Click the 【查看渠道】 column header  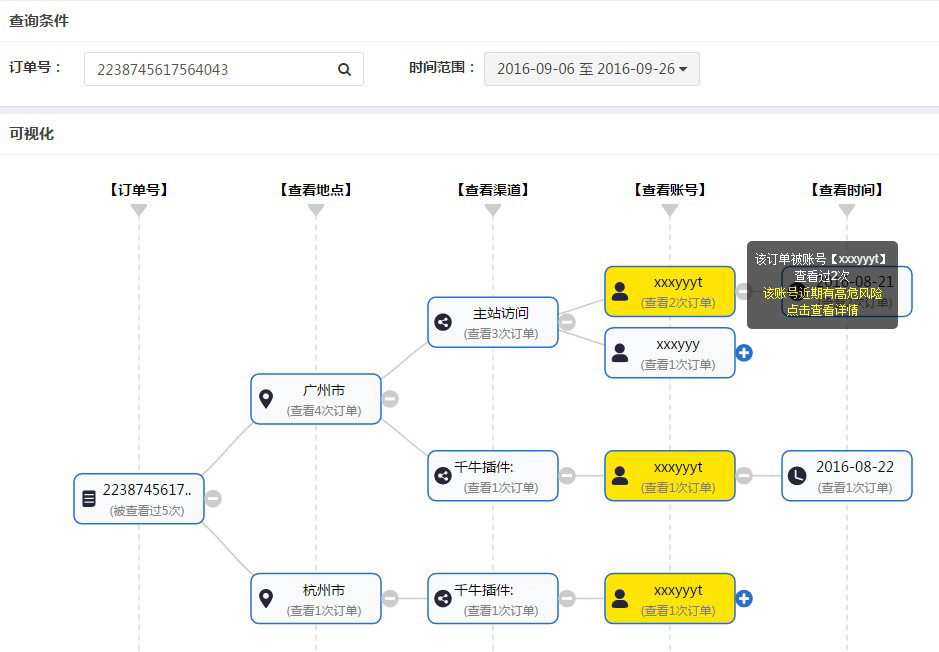point(493,190)
